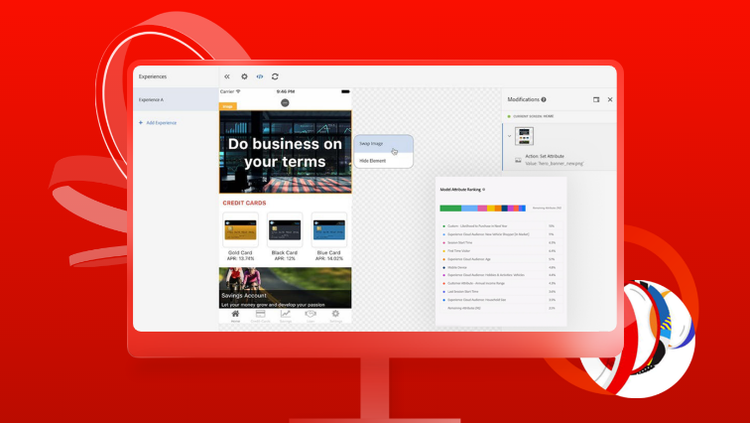
Task: Select the hero banner 'Do business on your terms'
Action: point(285,152)
